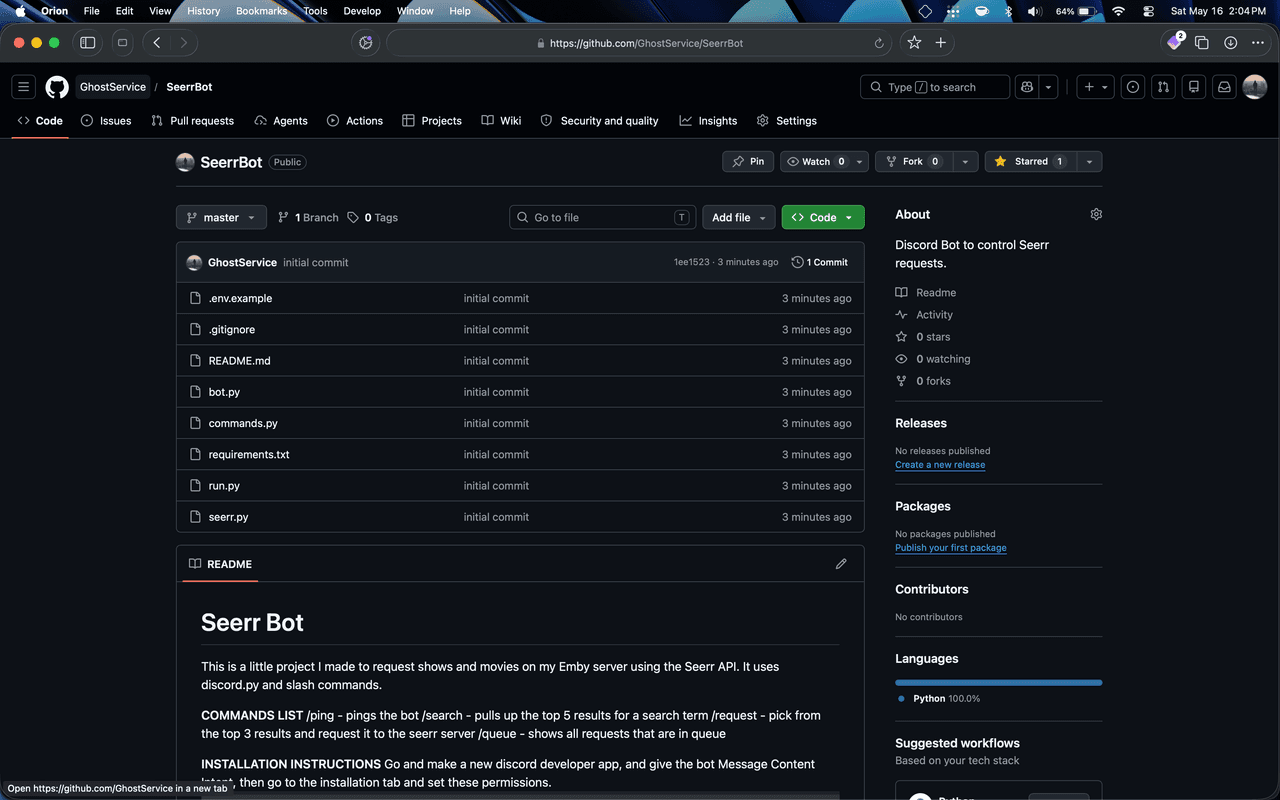
Task: Expand the star lists dropdown arrow
Action: pyautogui.click(x=1089, y=162)
